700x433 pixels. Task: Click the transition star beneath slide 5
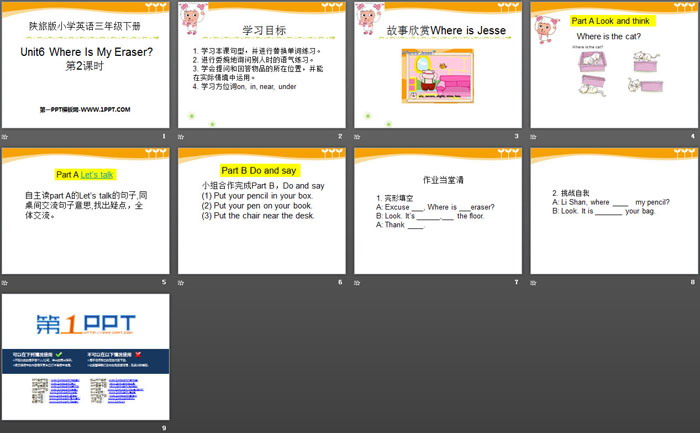pos(7,282)
